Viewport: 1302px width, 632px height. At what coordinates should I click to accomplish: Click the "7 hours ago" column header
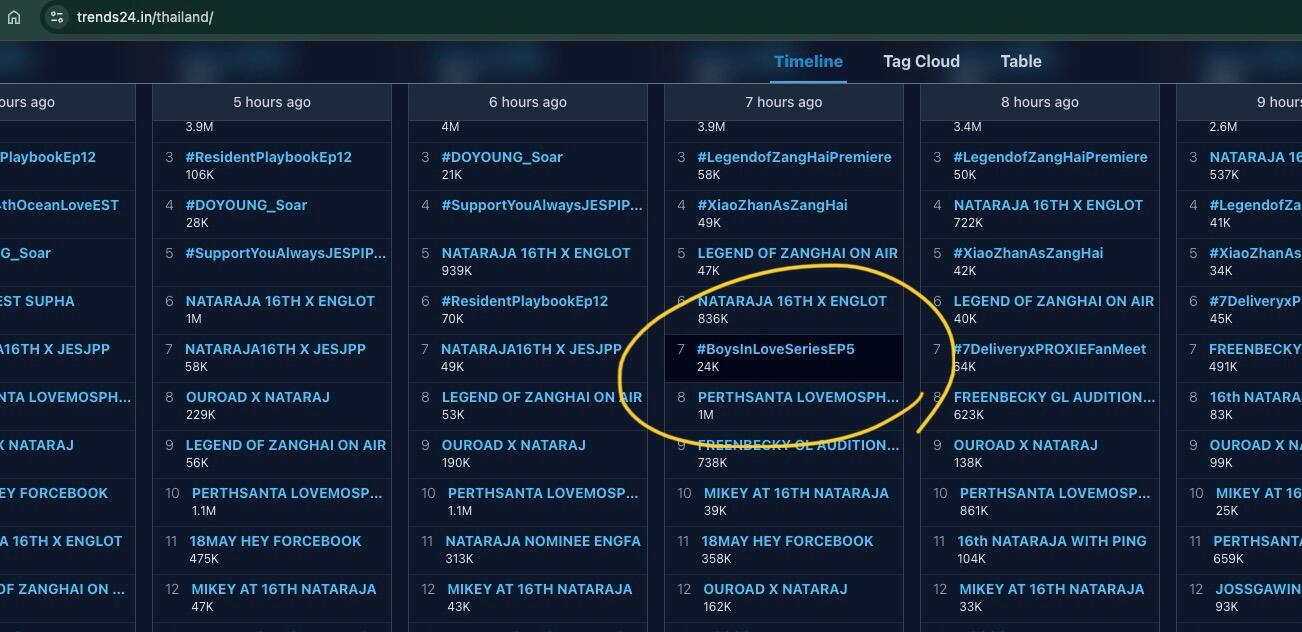pos(784,102)
